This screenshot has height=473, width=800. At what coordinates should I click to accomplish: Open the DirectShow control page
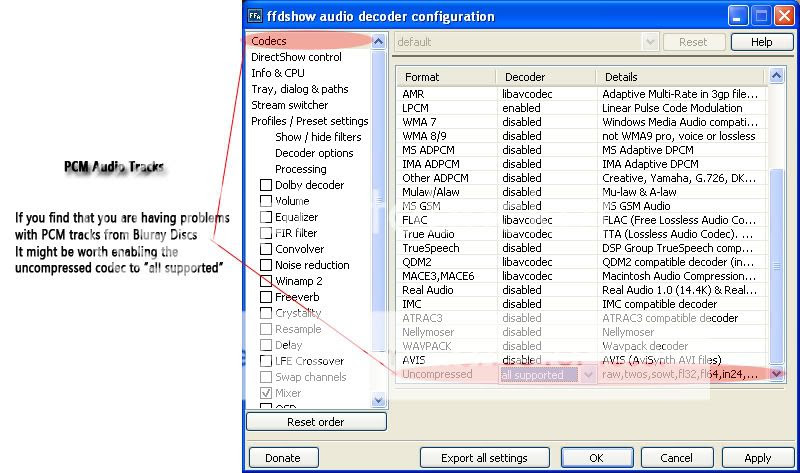[296, 57]
